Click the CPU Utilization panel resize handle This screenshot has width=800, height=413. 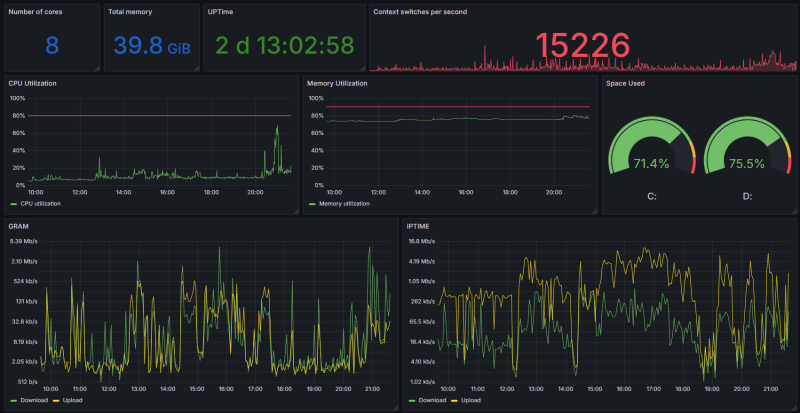295,211
